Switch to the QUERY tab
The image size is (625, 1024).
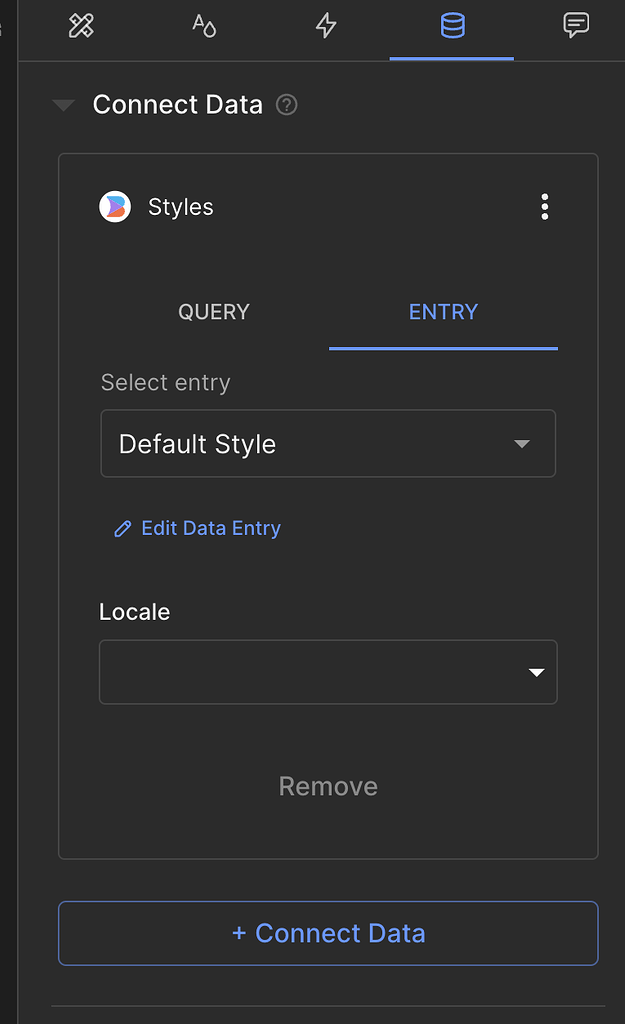point(213,312)
